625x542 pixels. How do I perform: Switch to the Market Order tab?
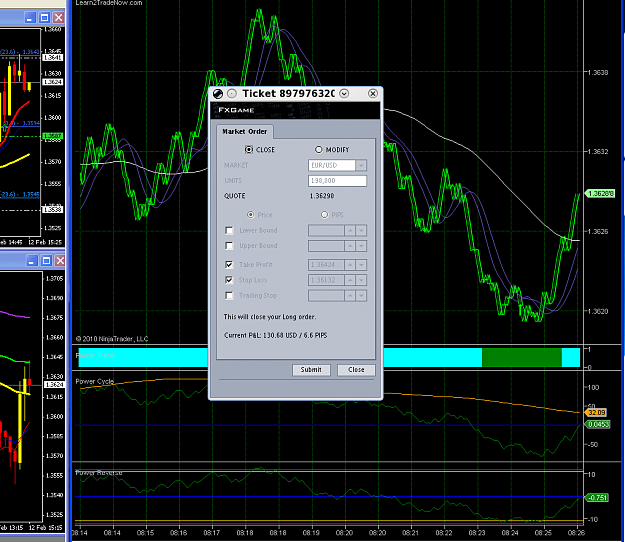pyautogui.click(x=245, y=132)
